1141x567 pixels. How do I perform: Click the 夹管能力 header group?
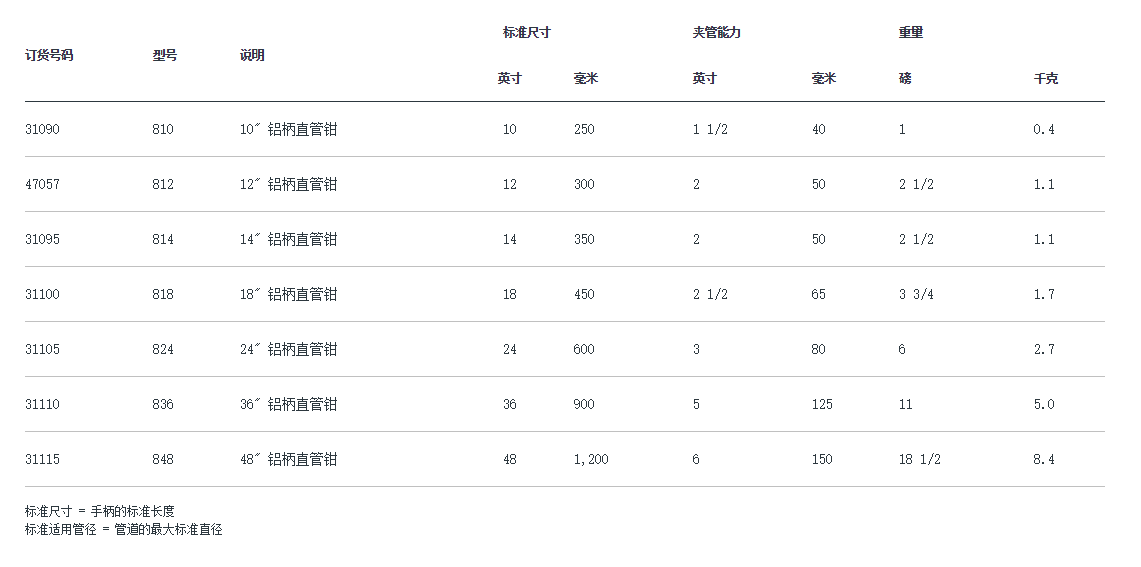716,32
